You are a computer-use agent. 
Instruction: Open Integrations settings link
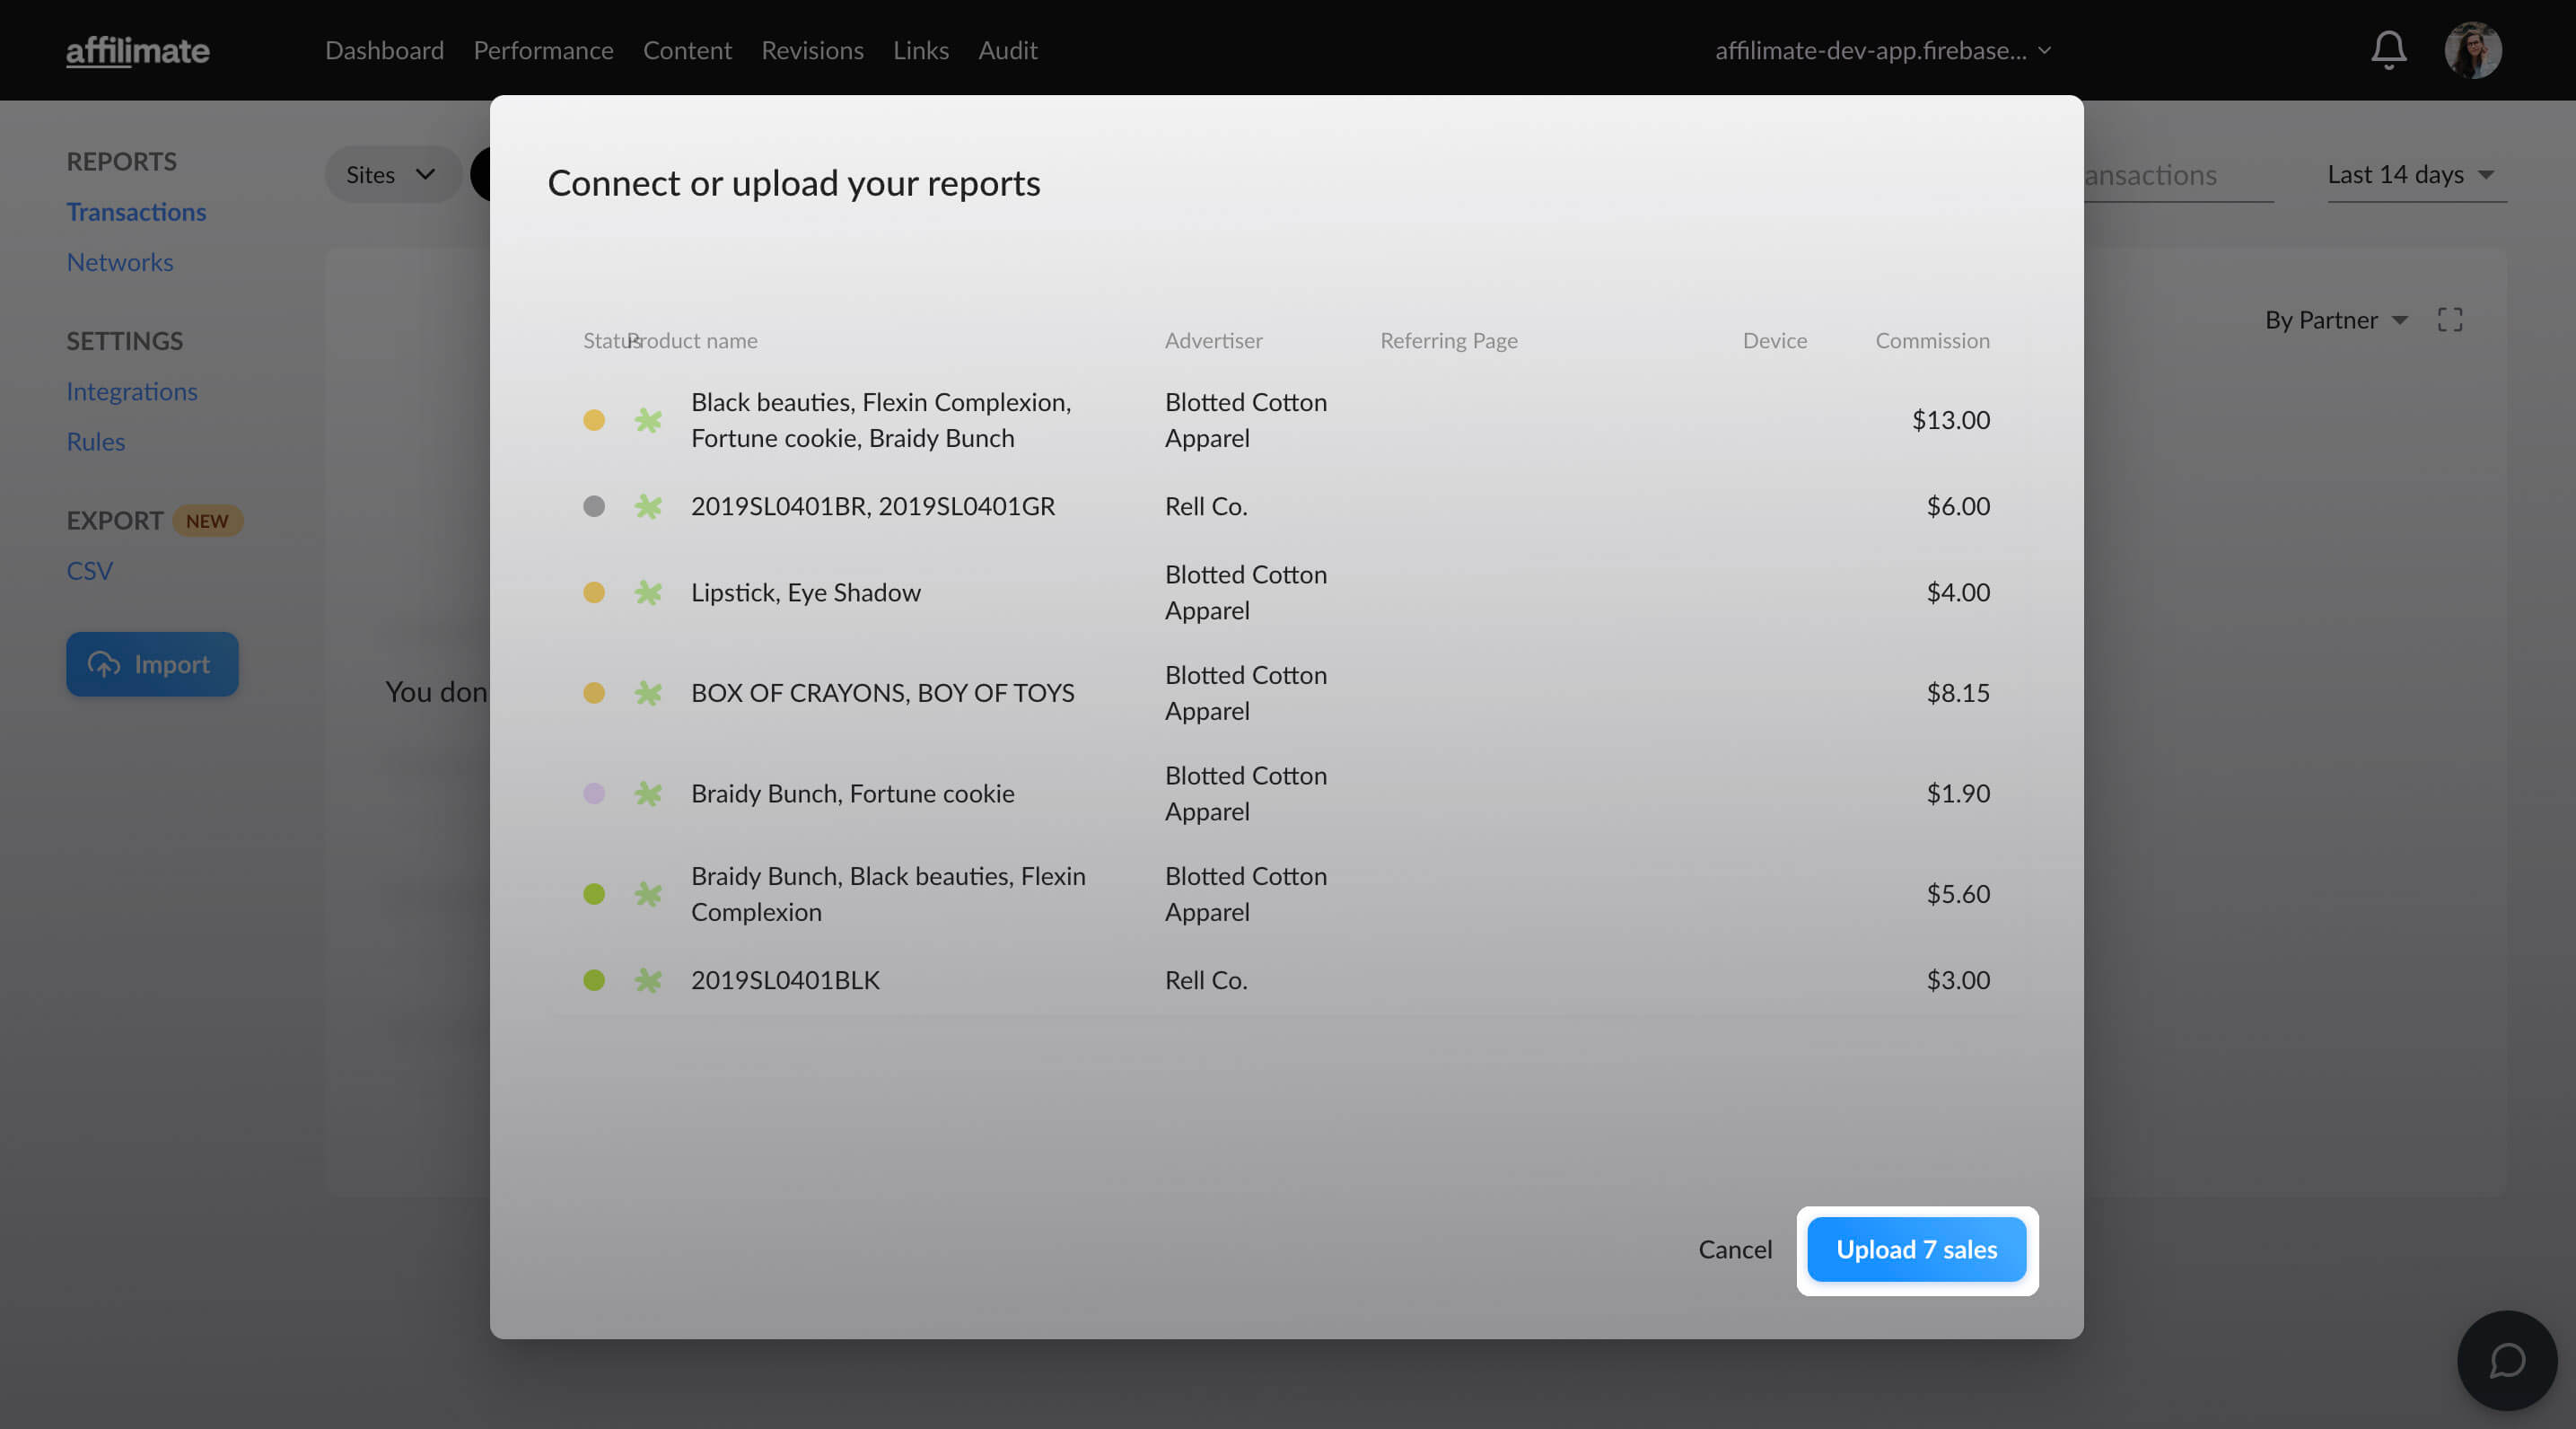coord(132,391)
